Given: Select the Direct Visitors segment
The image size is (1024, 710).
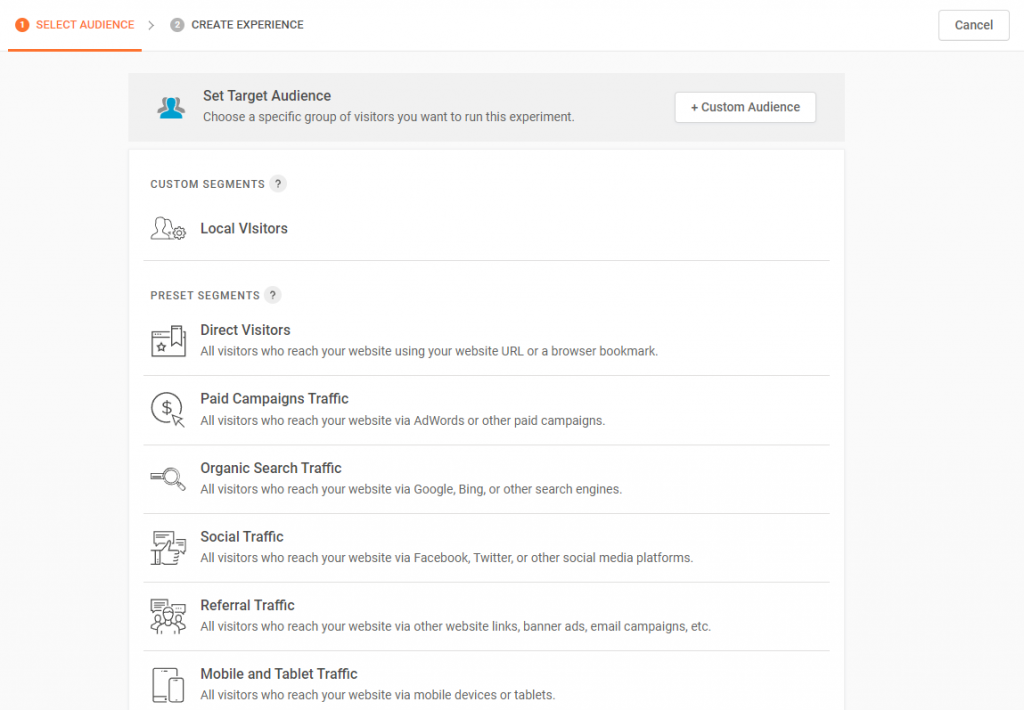Looking at the screenshot, I should point(487,341).
